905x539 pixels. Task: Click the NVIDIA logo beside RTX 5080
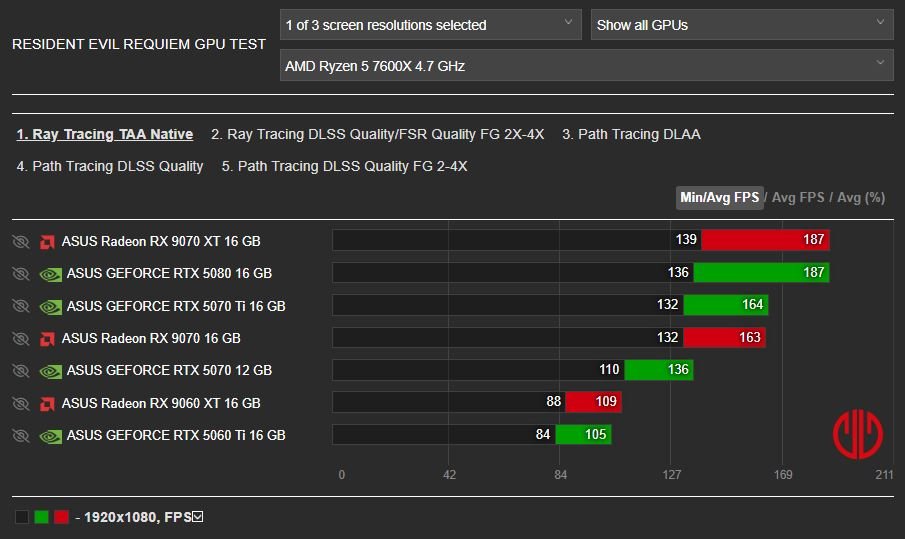[x=50, y=274]
